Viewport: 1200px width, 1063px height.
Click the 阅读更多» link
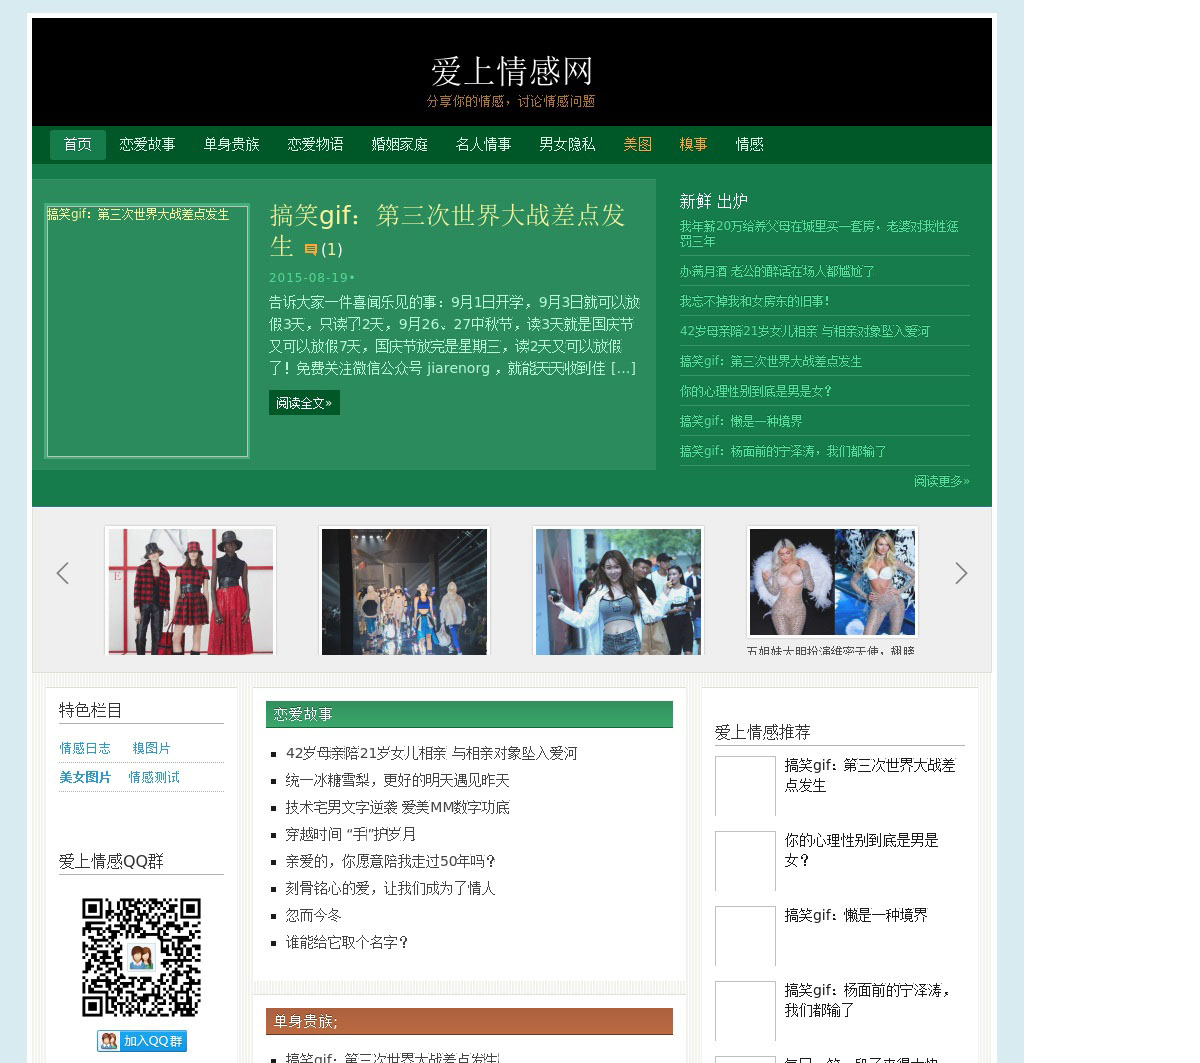click(x=941, y=481)
